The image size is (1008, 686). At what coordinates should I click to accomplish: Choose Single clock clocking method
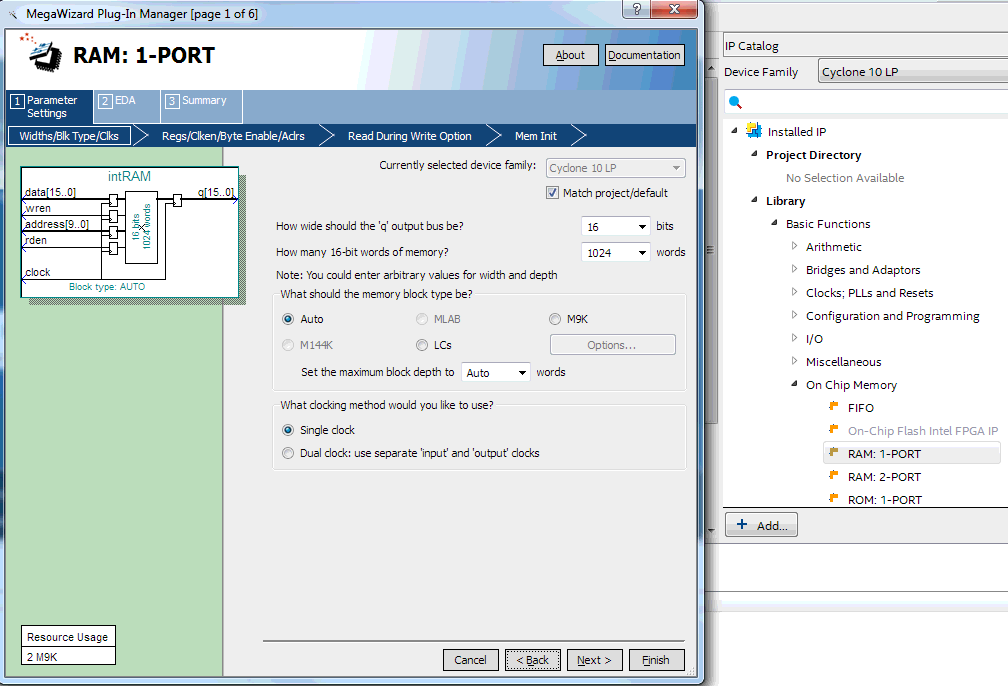pos(288,430)
